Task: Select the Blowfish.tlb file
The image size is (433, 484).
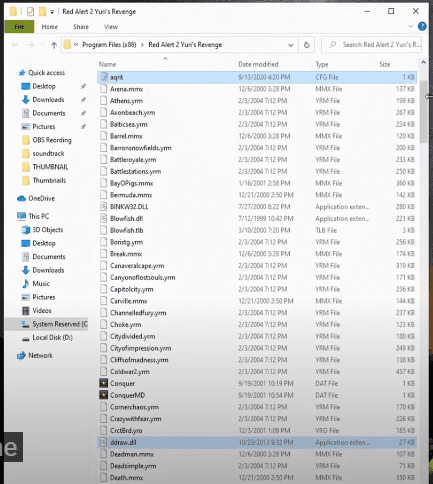Action: coord(257,230)
